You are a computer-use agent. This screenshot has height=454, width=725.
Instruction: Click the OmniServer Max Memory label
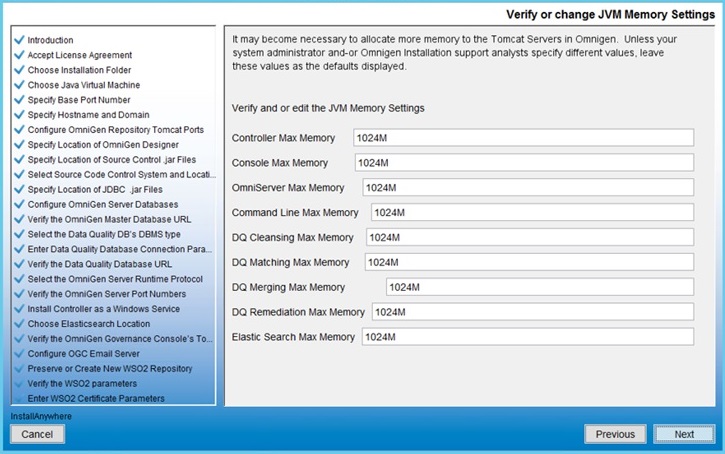(x=288, y=188)
